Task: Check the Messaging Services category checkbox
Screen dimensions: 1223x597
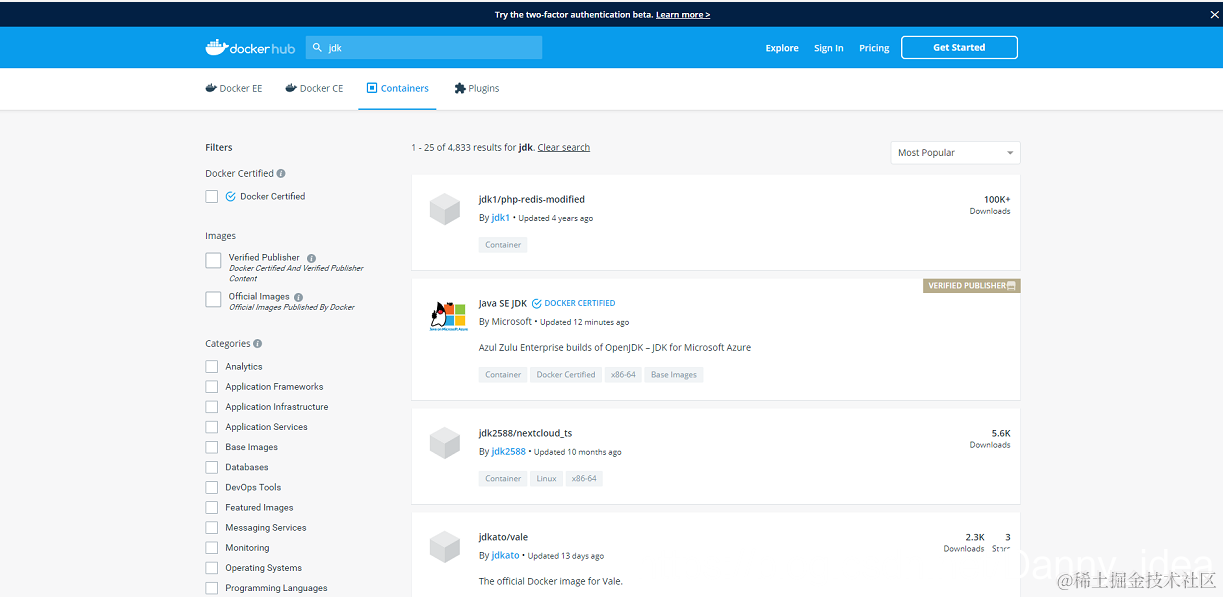Action: [212, 528]
